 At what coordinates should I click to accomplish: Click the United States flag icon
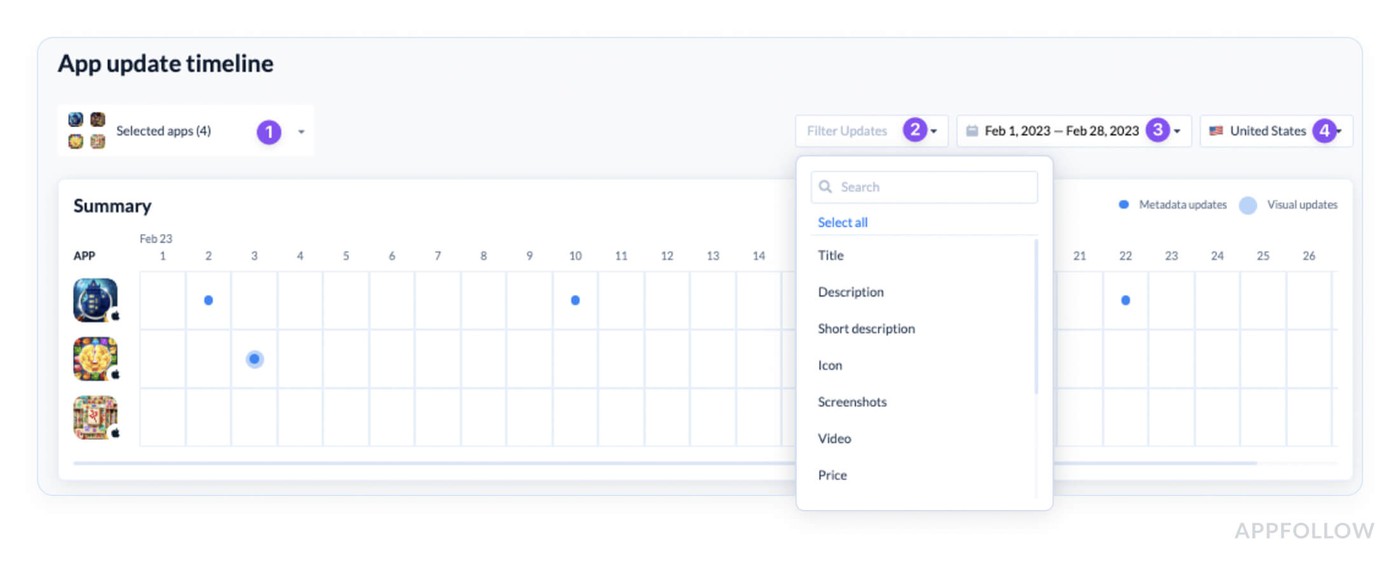coord(1216,131)
